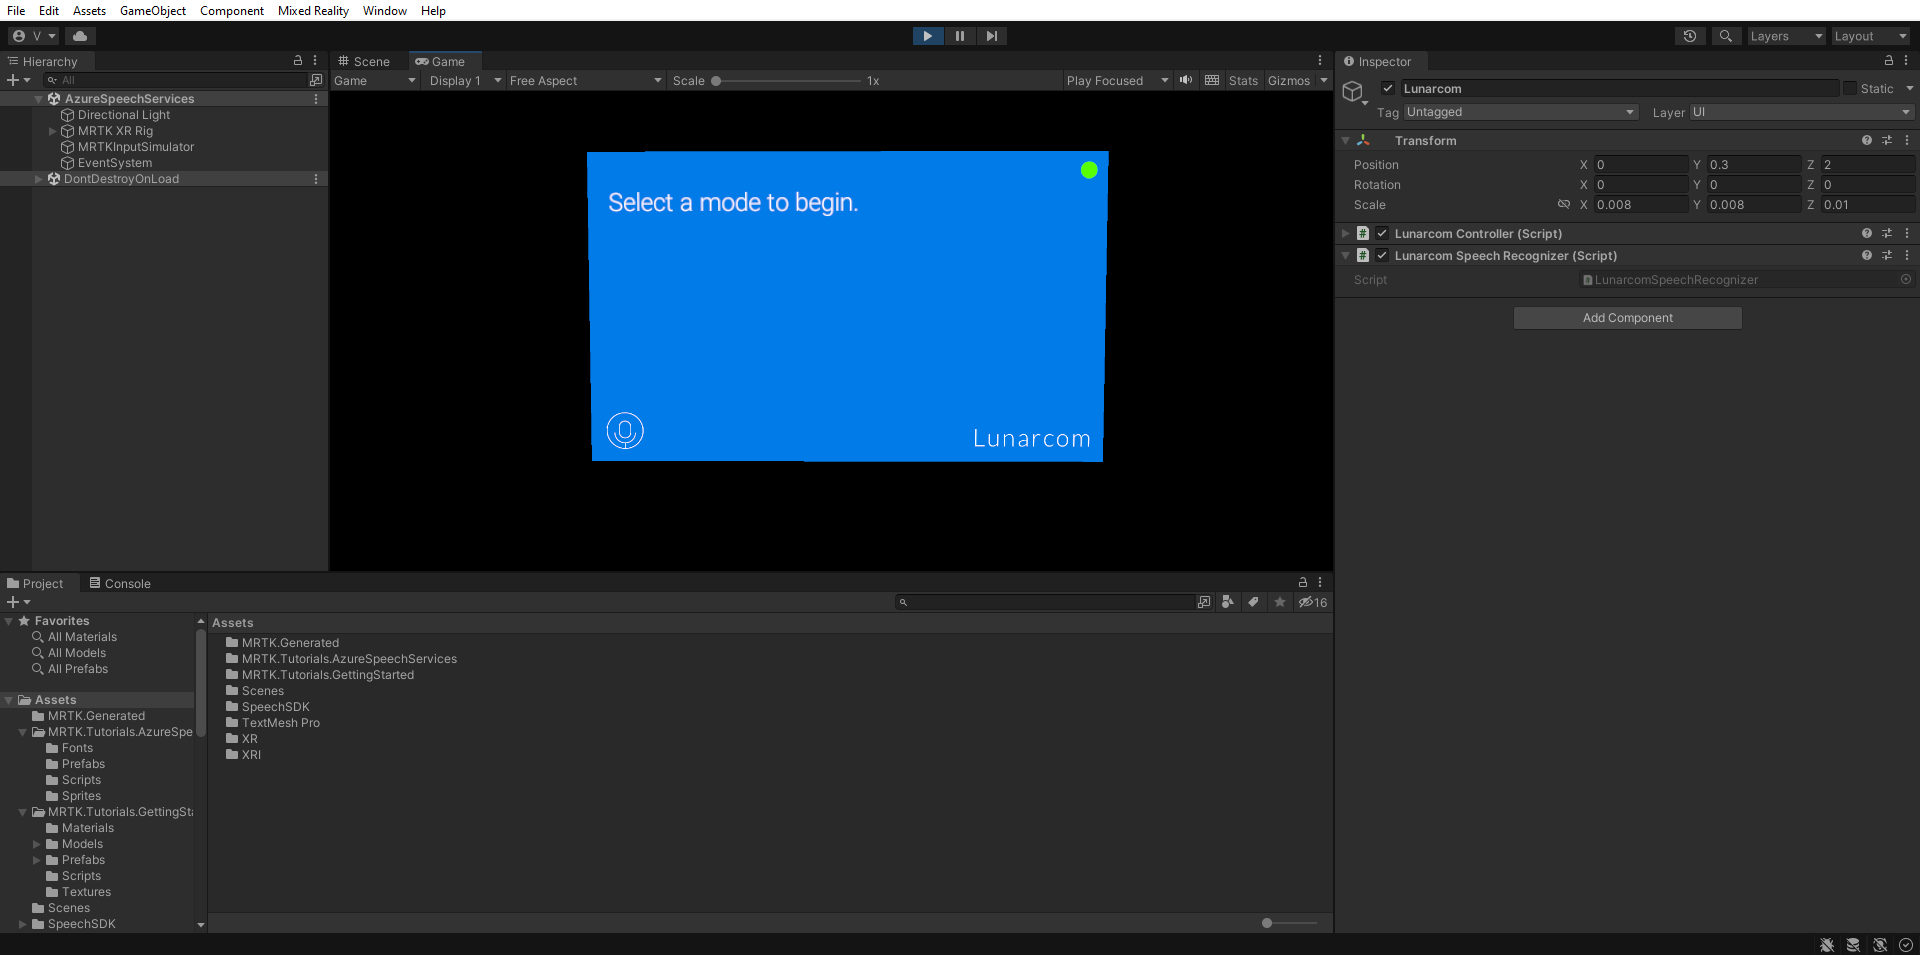This screenshot has width=1920, height=955.
Task: Open the Play Focused dropdown
Action: coord(1117,81)
